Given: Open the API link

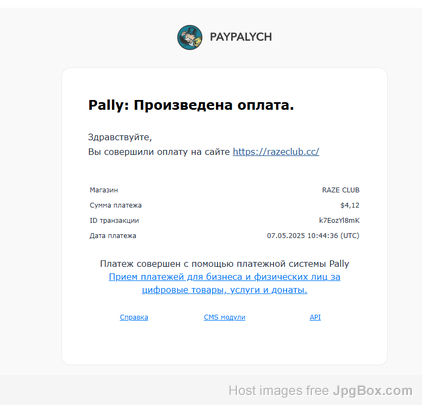Looking at the screenshot, I should (x=315, y=317).
